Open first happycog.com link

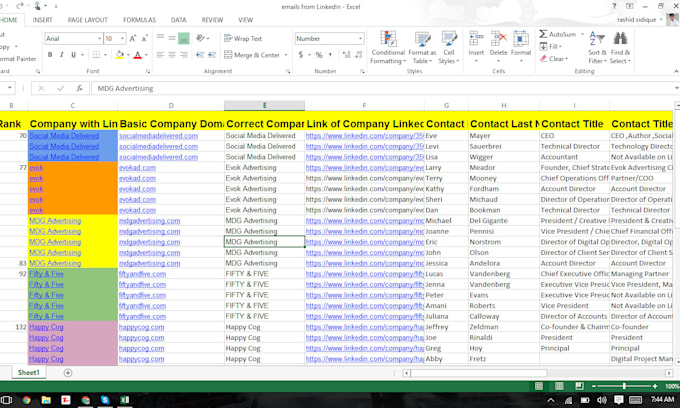pyautogui.click(x=142, y=327)
